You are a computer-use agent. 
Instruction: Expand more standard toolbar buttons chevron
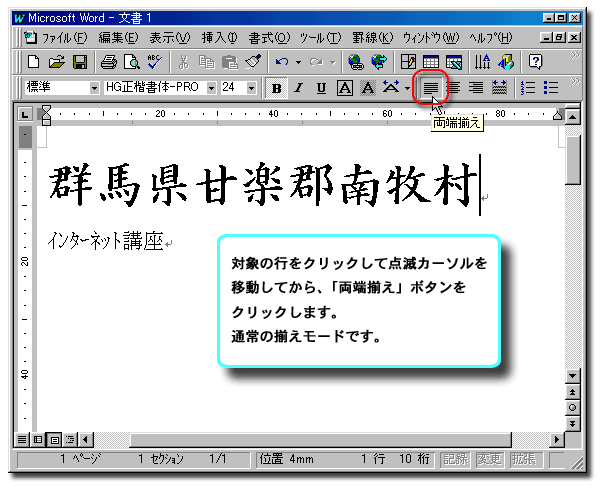pos(575,56)
